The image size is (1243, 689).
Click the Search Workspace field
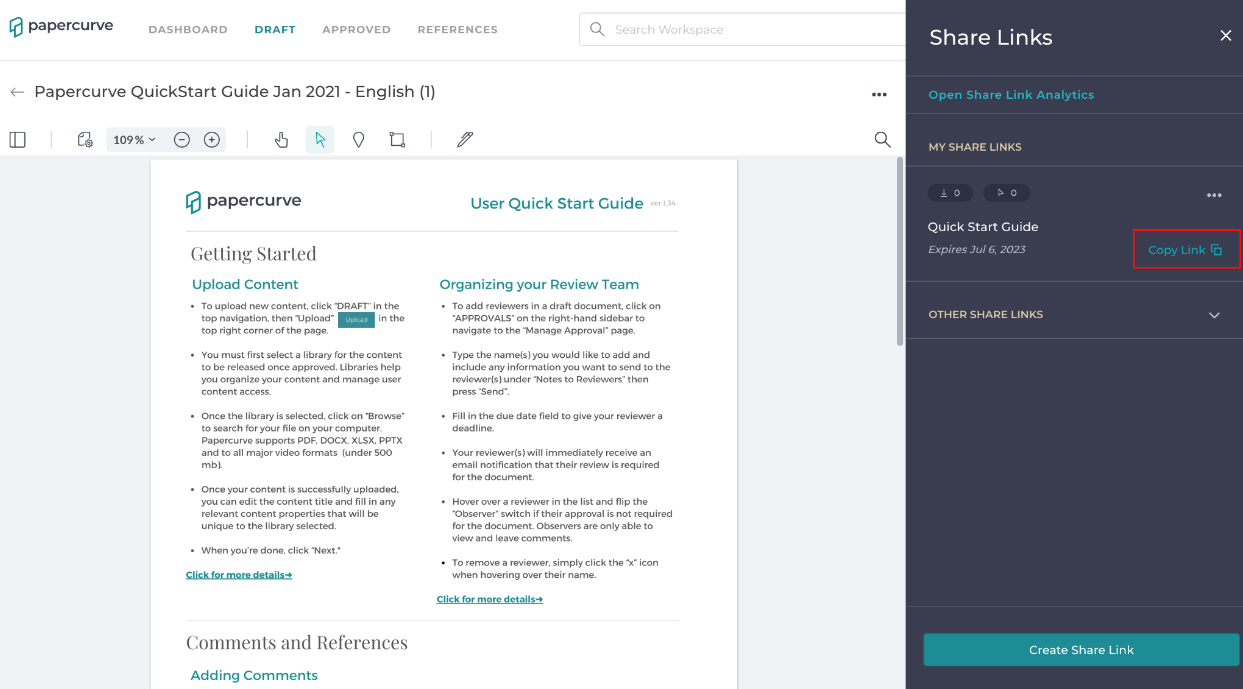pyautogui.click(x=742, y=29)
